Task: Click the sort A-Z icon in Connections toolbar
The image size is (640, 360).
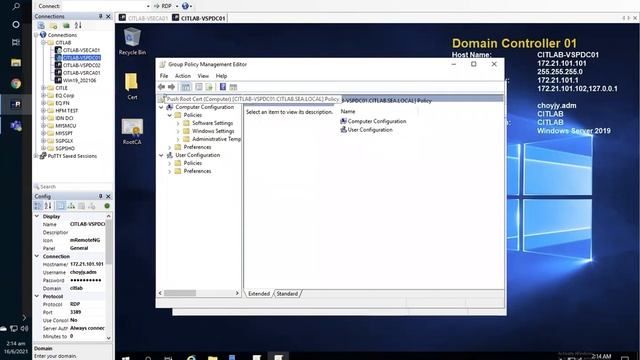Action: (x=78, y=25)
